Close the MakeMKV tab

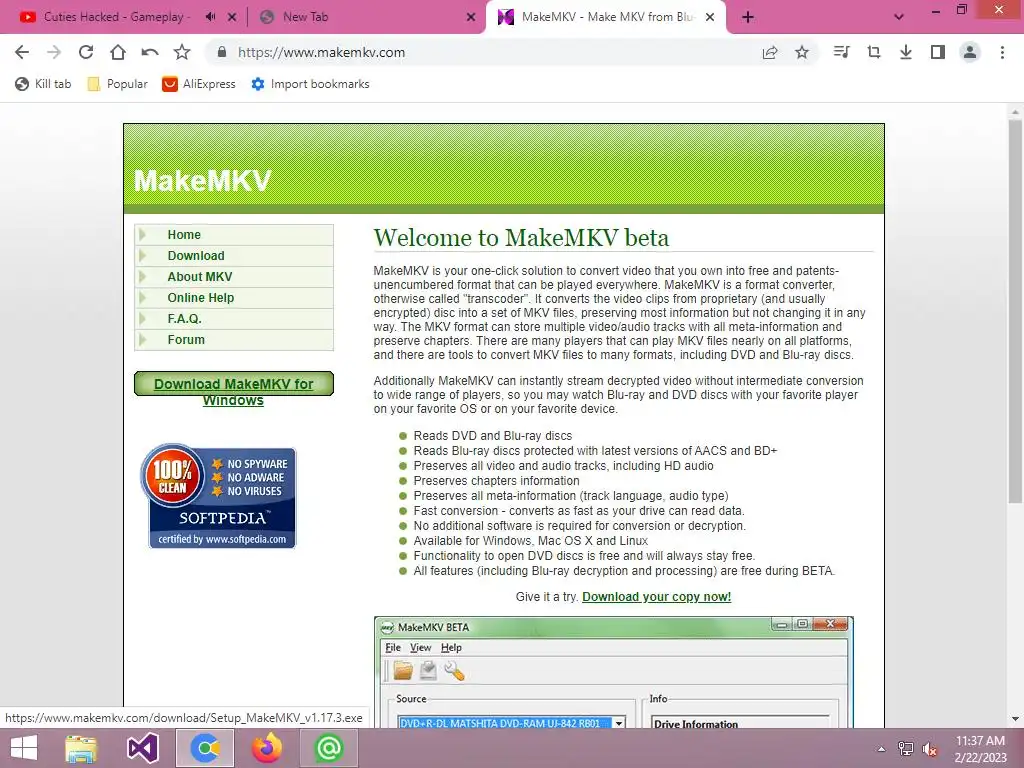[x=710, y=18]
